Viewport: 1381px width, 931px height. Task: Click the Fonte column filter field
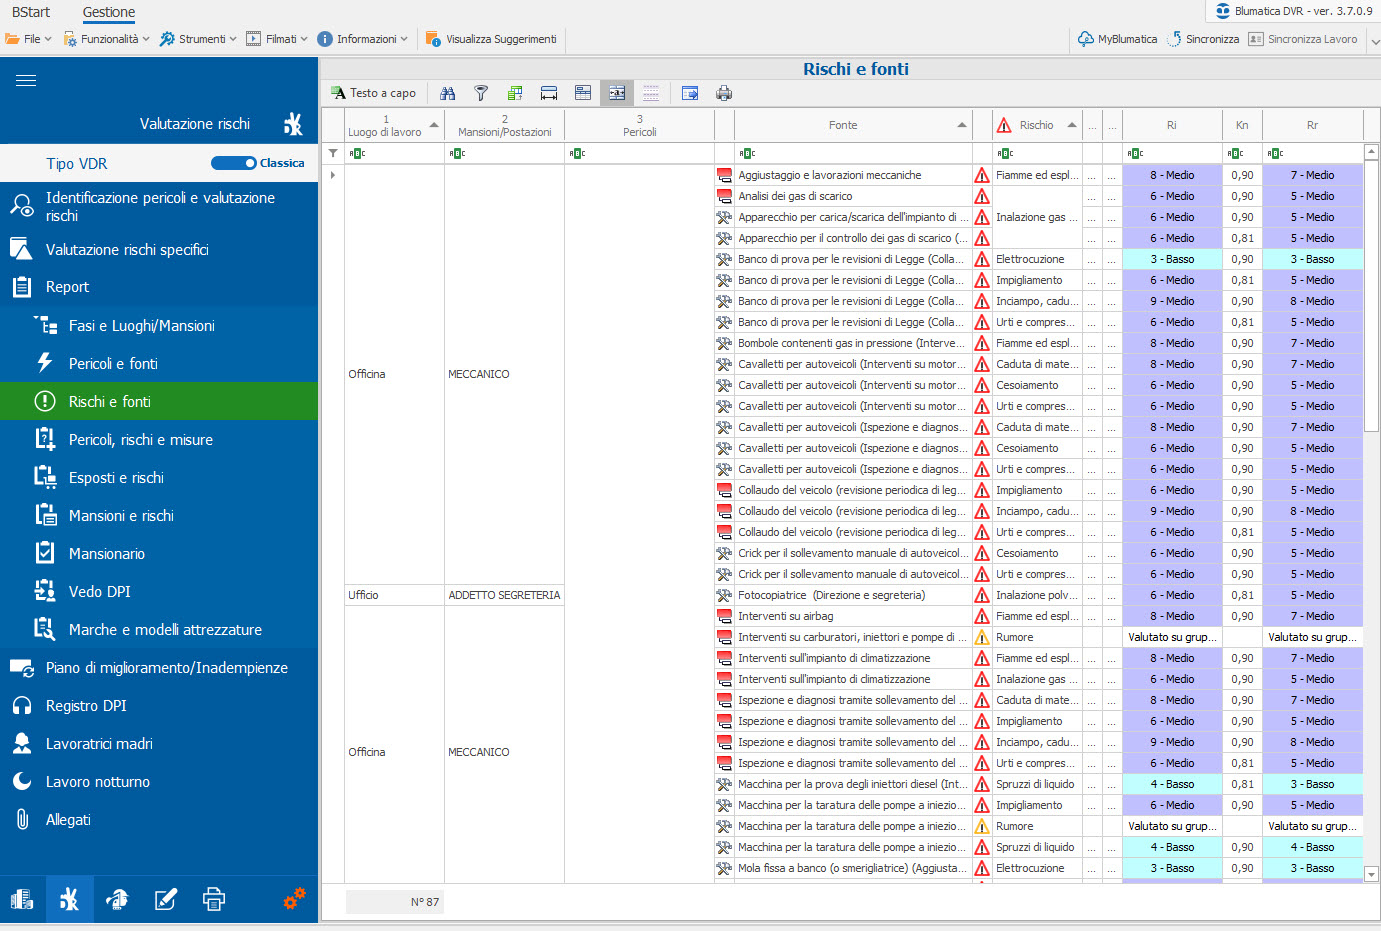(x=853, y=153)
